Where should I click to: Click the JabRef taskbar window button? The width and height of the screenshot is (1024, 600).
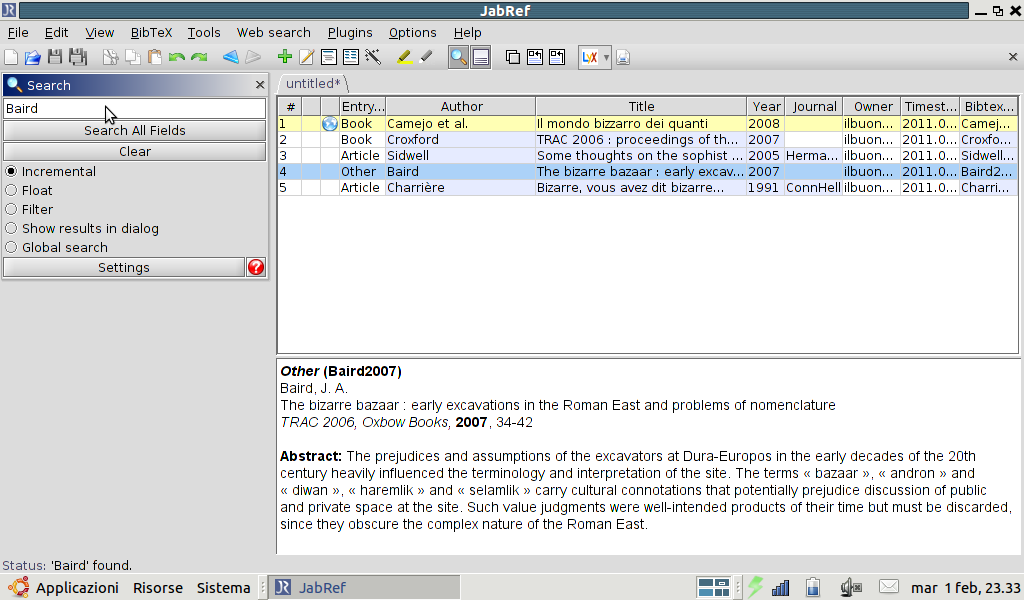366,588
